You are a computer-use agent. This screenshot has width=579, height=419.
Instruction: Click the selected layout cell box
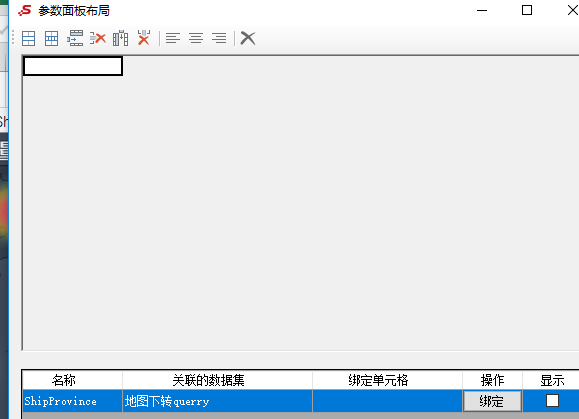[x=73, y=66]
